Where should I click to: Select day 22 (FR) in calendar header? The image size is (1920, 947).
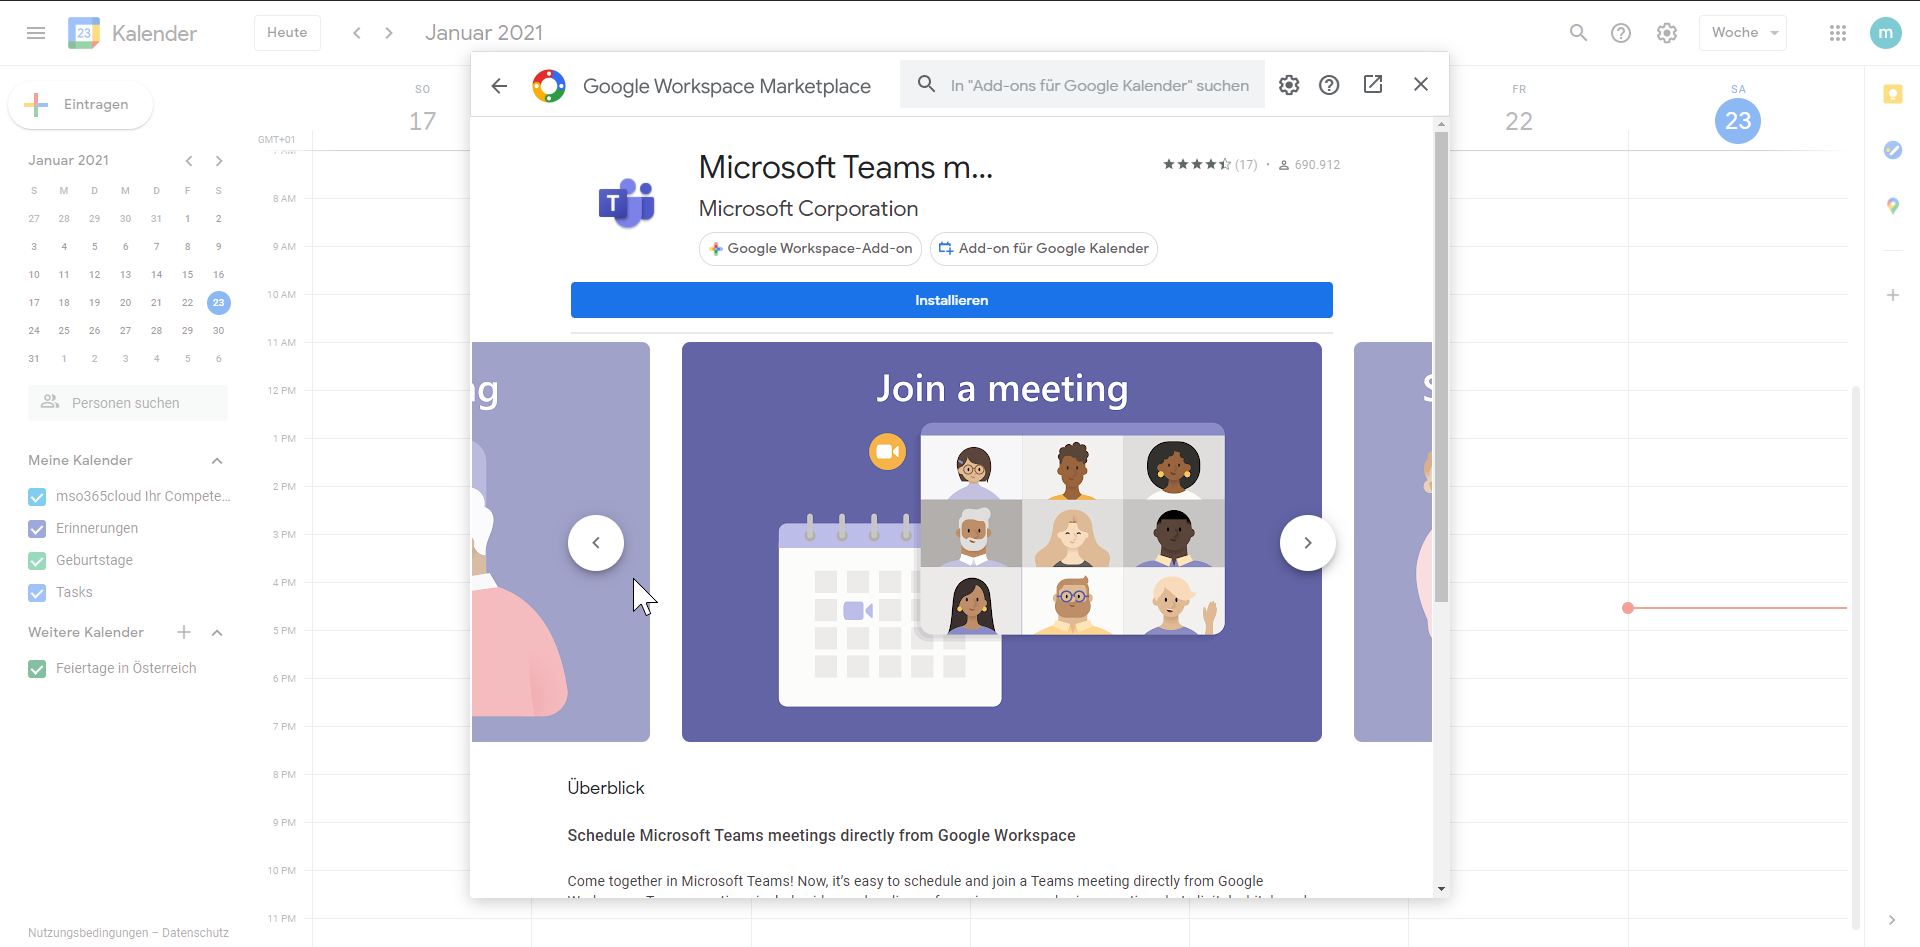pos(1519,121)
